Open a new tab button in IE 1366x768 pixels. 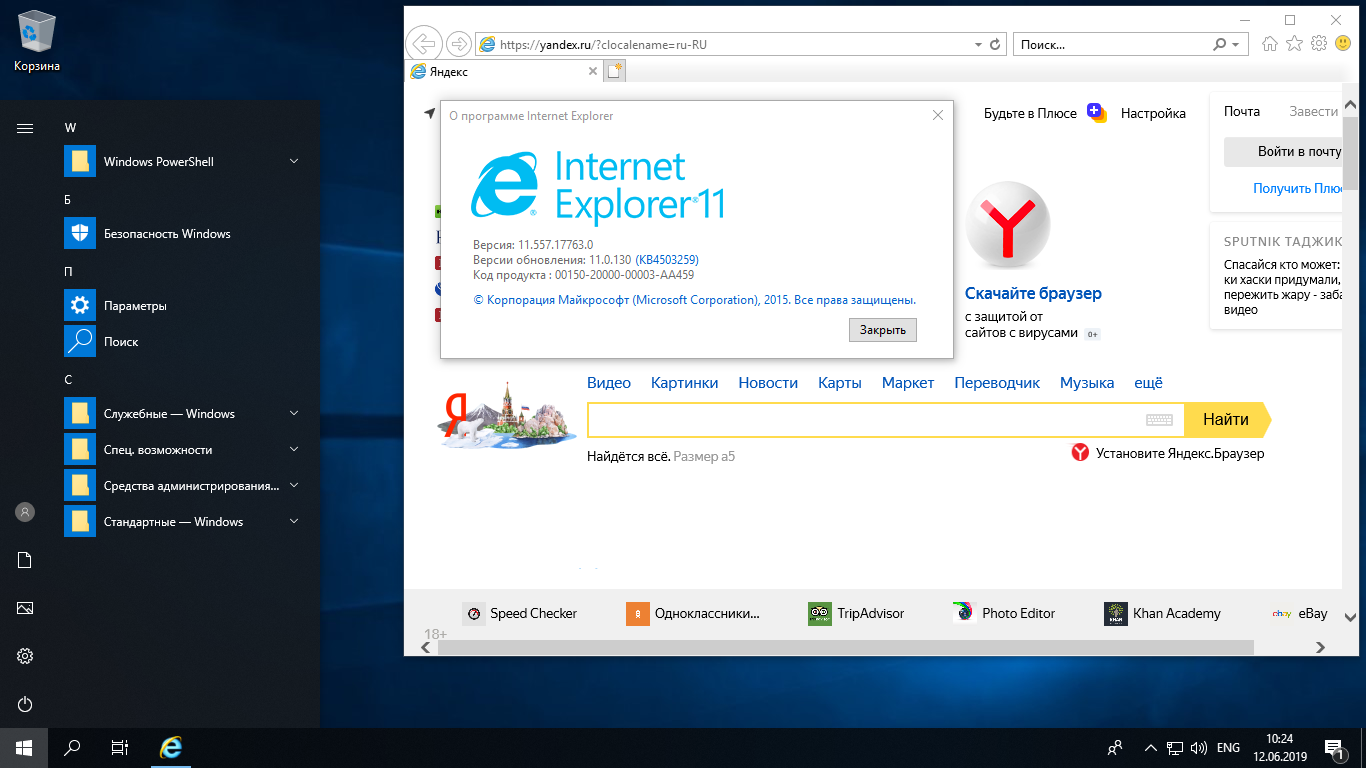tap(614, 71)
